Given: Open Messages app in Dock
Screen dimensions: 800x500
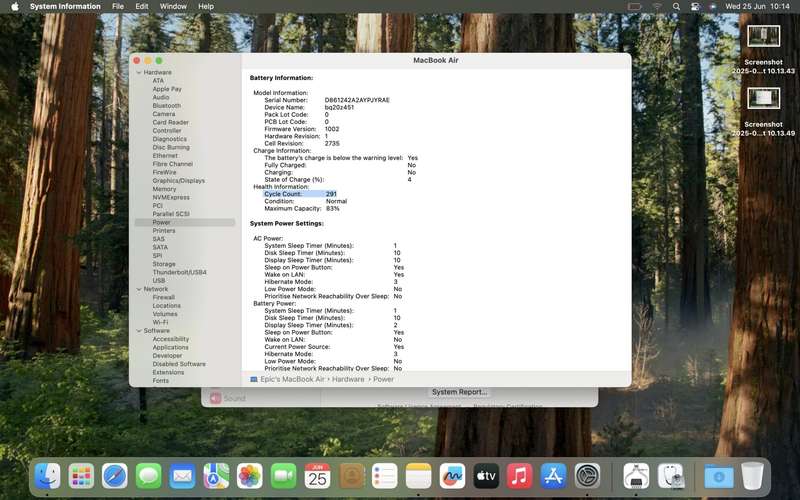Looking at the screenshot, I should click(148, 476).
